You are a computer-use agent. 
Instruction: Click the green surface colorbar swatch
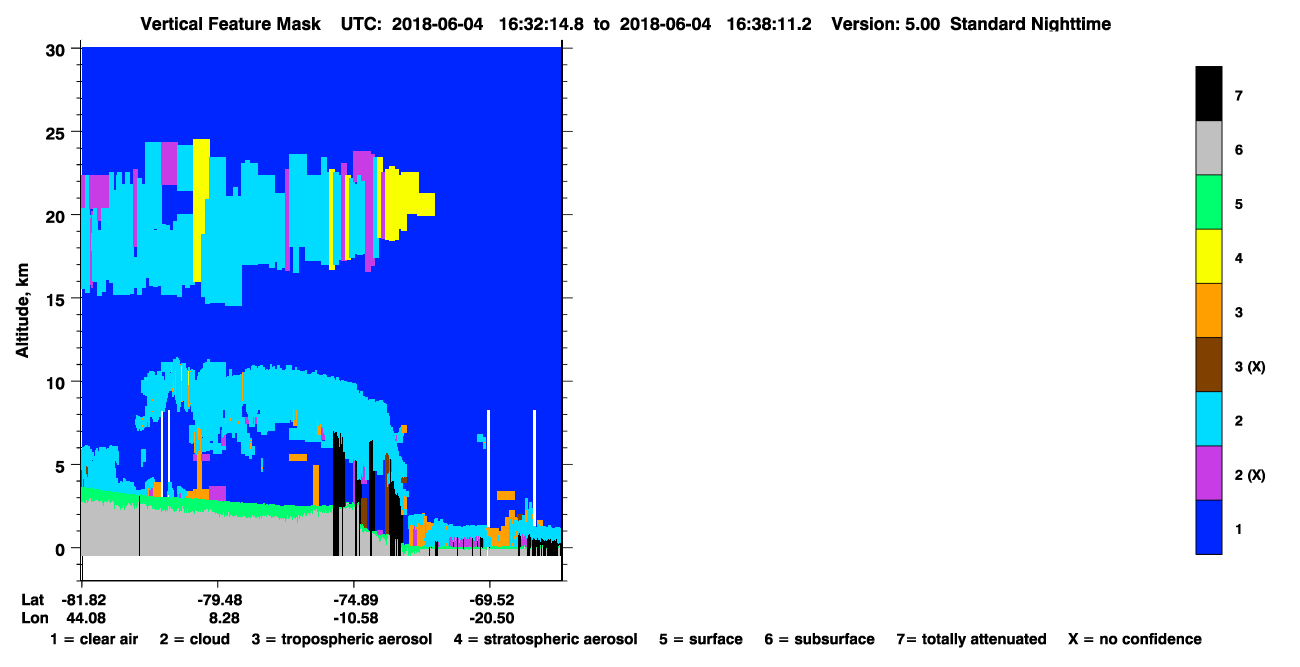[1209, 202]
